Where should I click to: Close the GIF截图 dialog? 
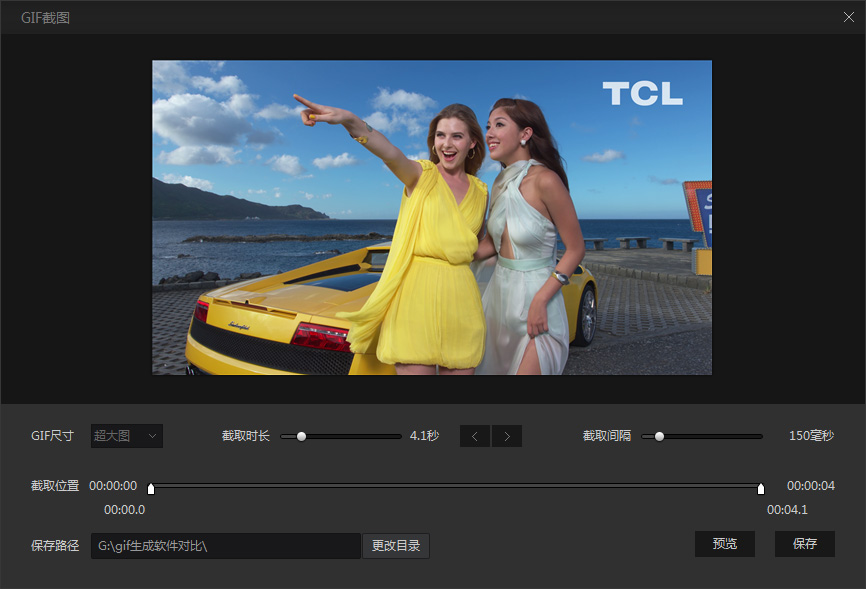click(848, 17)
